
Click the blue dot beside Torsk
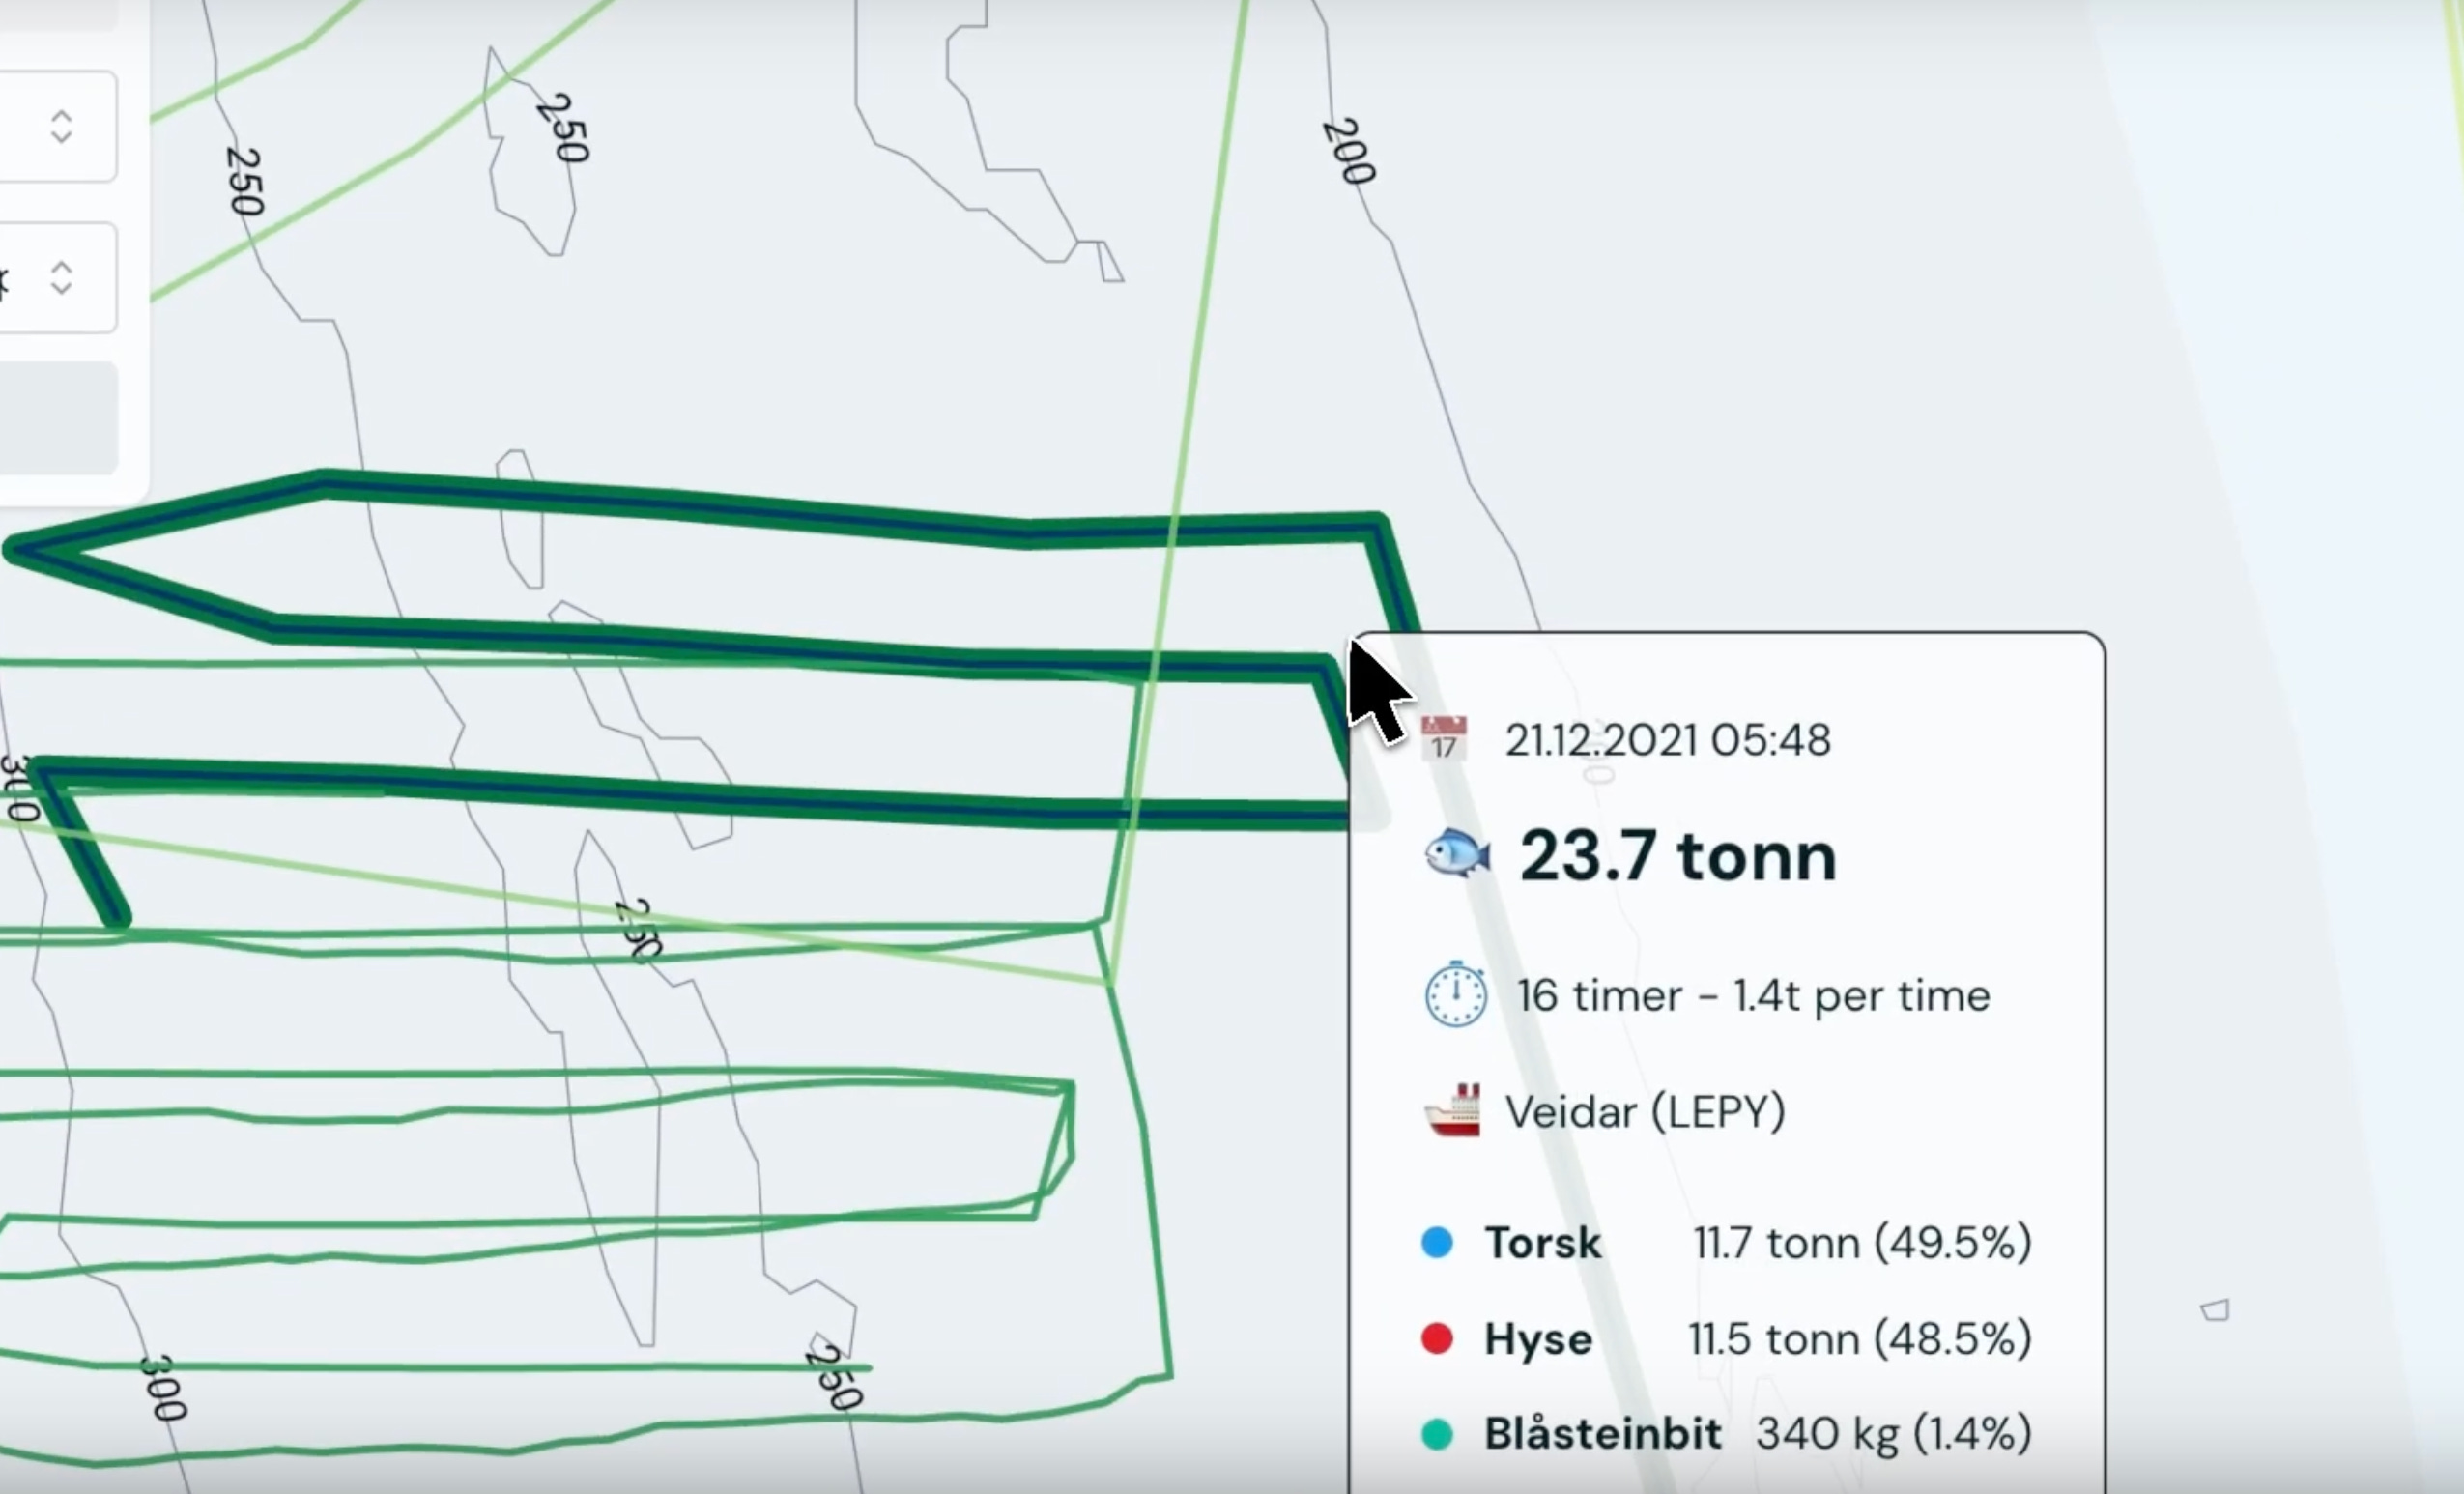point(1437,1243)
